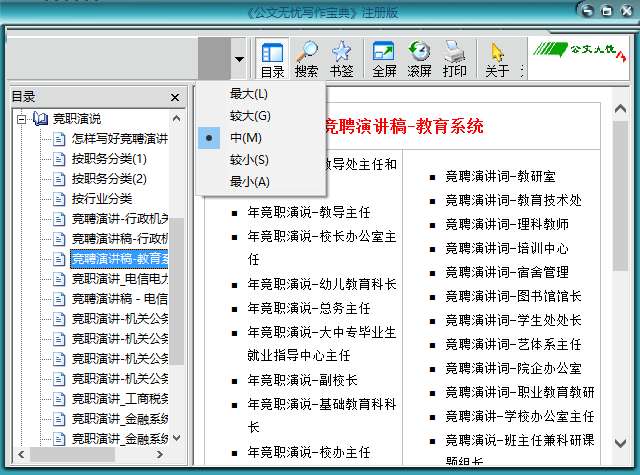Open link 竞聘演讲词-宿舍管理

tap(507, 272)
